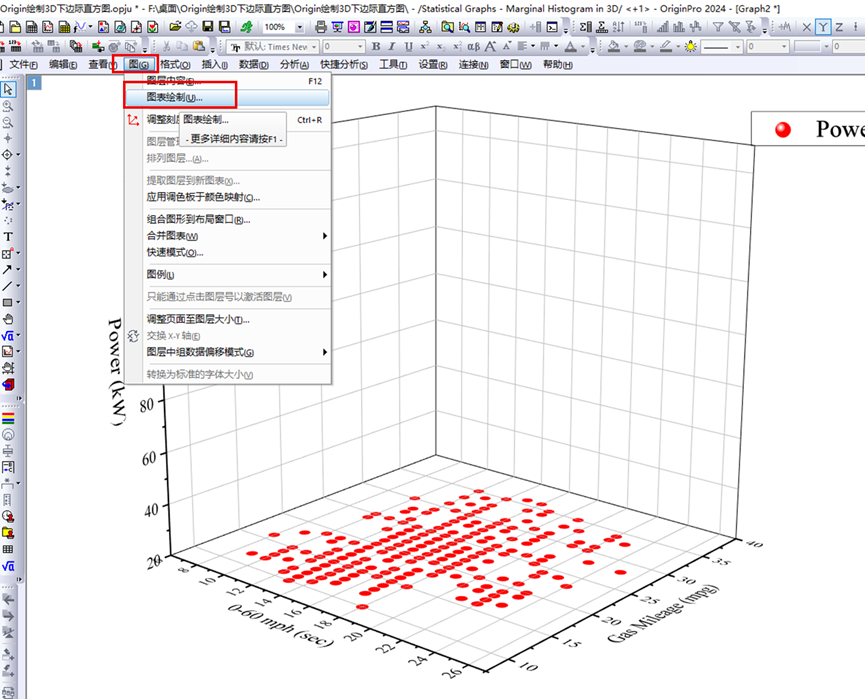Click the font color A swatch
This screenshot has height=699, width=865.
(x=571, y=46)
